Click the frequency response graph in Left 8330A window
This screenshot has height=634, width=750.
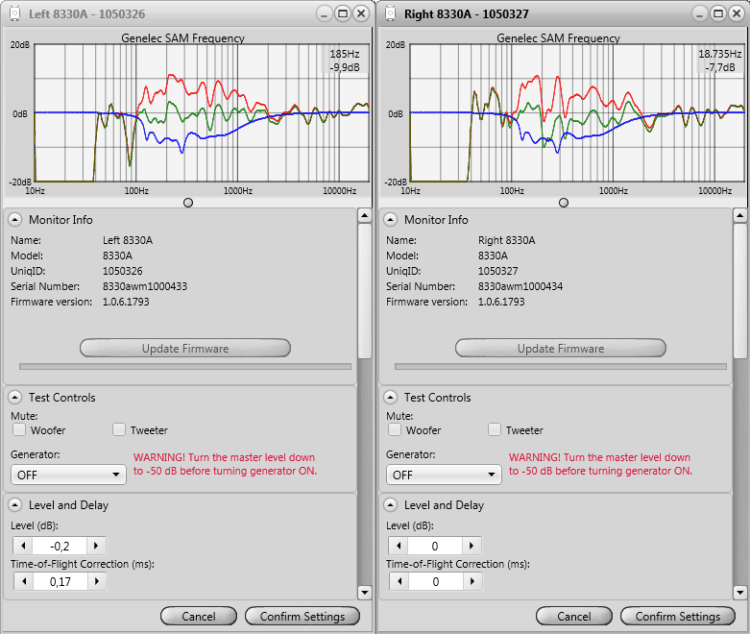202,113
